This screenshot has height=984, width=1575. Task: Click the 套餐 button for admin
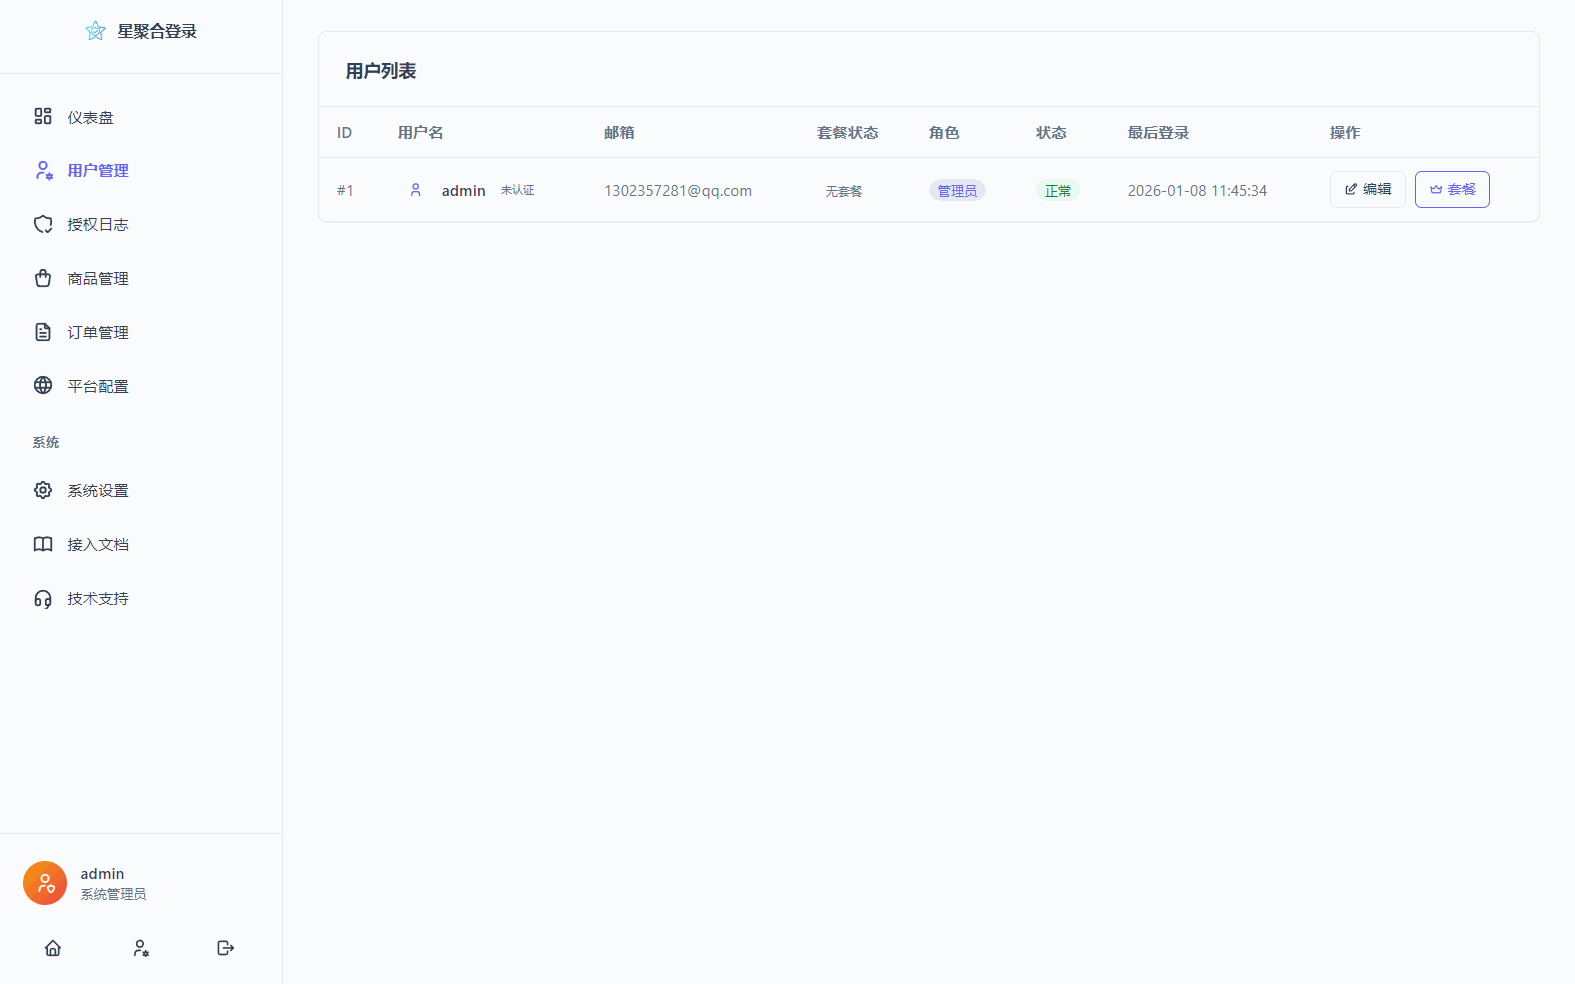point(1452,190)
